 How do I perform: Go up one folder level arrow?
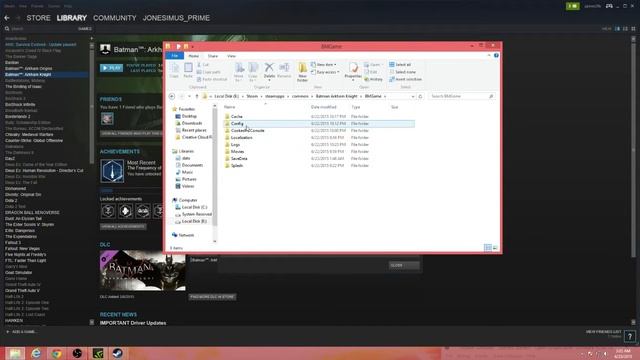[x=197, y=96]
